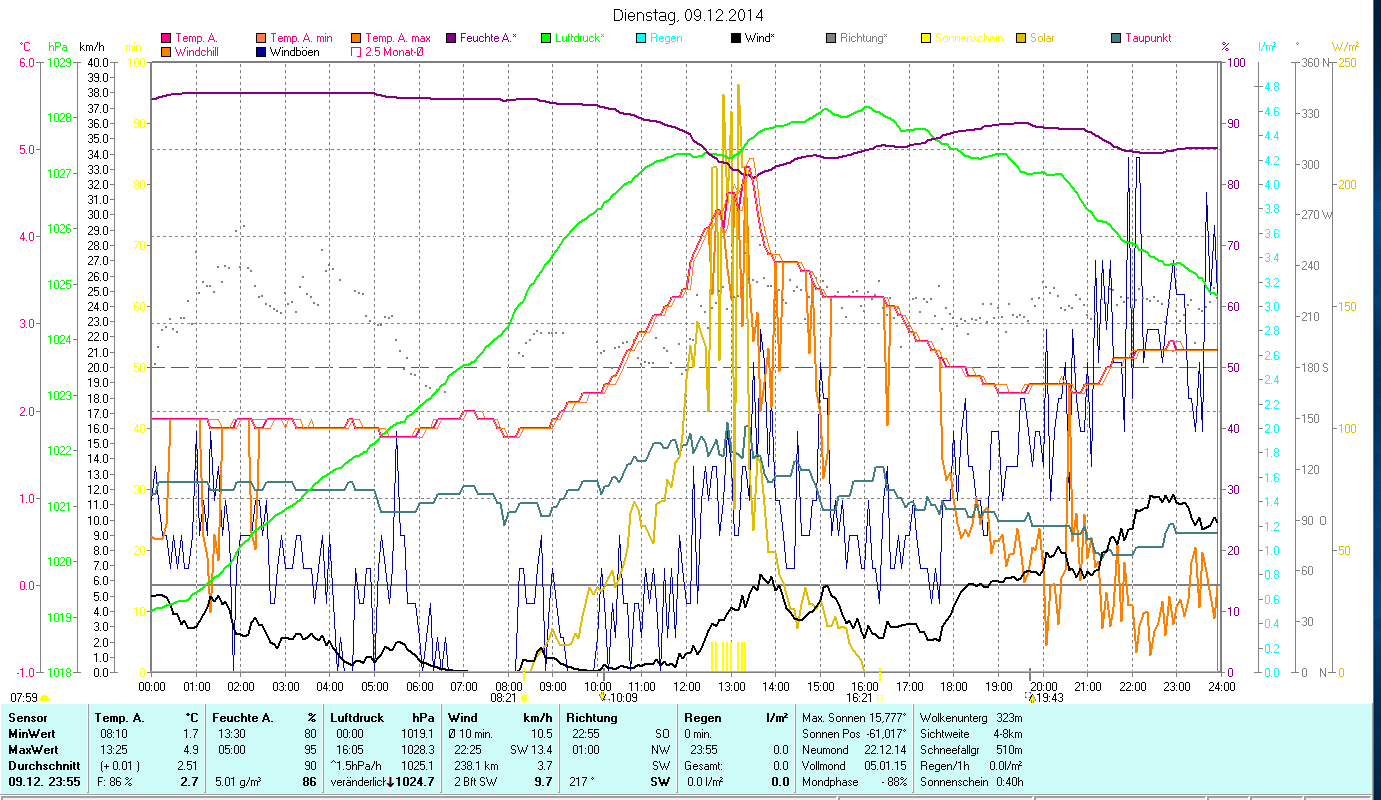The width and height of the screenshot is (1381, 800).
Task: Click the "hPa" axis unit label at top
Action: tap(58, 47)
